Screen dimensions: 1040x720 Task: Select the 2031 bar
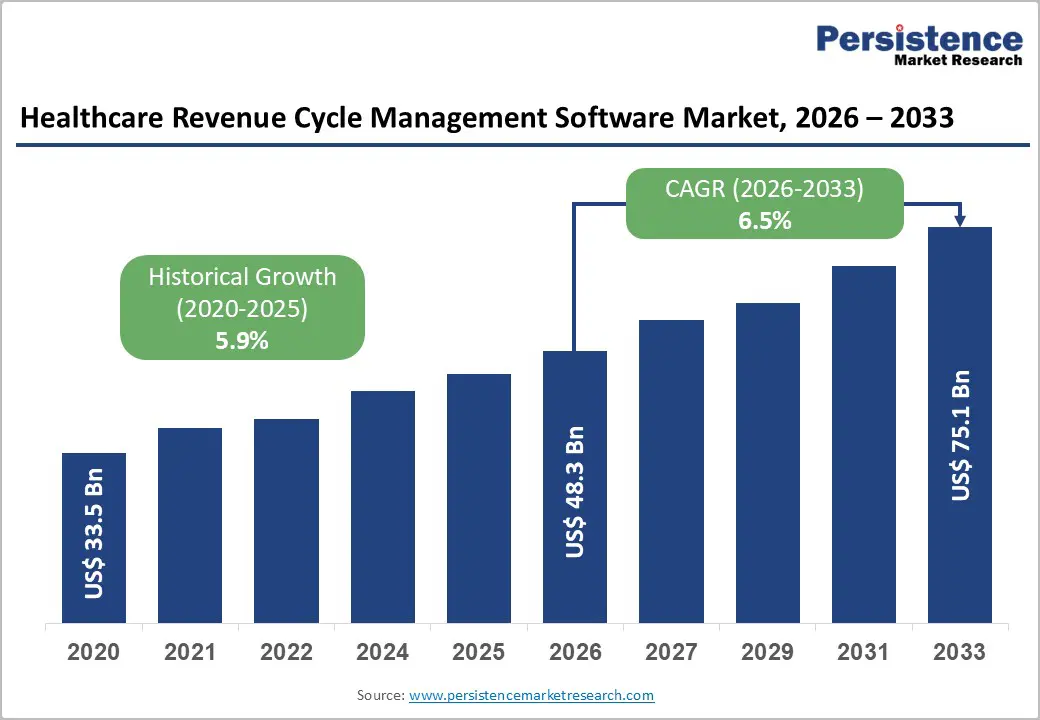point(863,444)
